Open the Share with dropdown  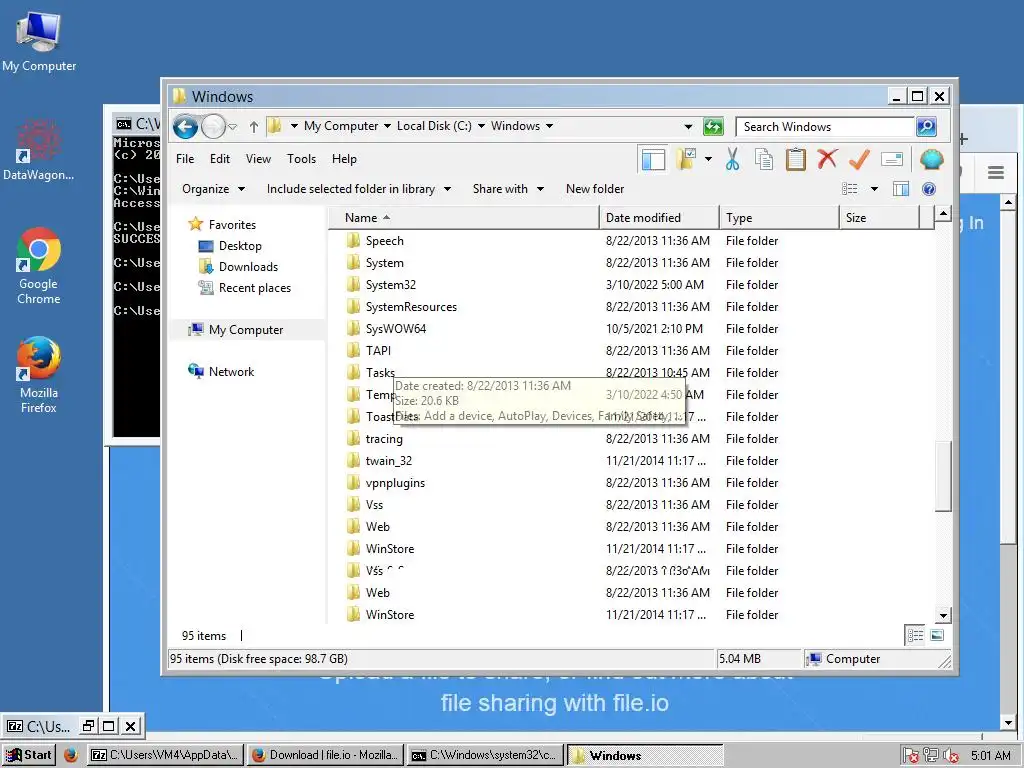[x=508, y=189]
